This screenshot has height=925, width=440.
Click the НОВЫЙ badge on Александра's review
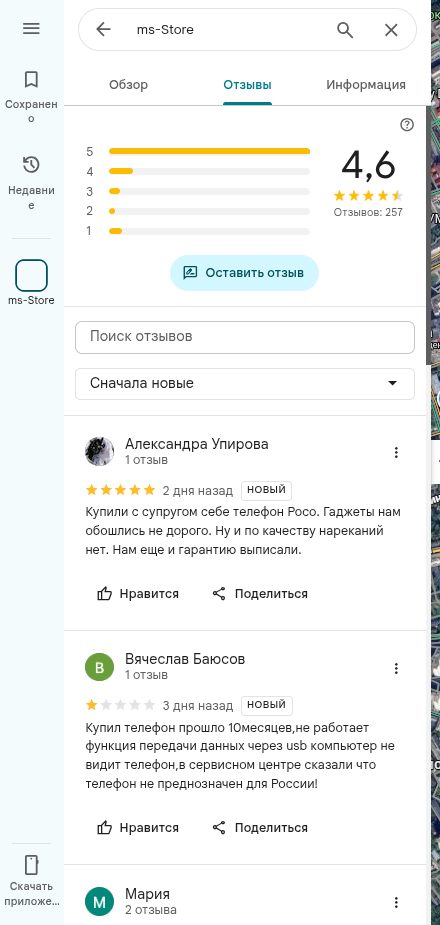tap(267, 490)
